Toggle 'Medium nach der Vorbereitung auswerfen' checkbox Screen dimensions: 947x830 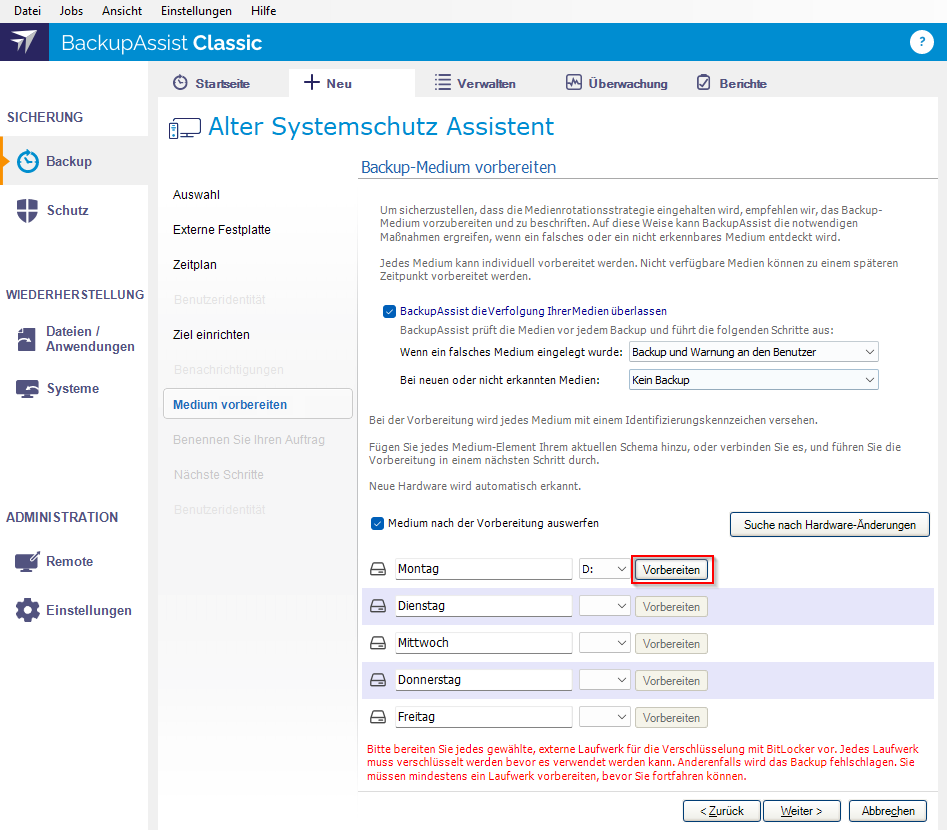pos(377,524)
